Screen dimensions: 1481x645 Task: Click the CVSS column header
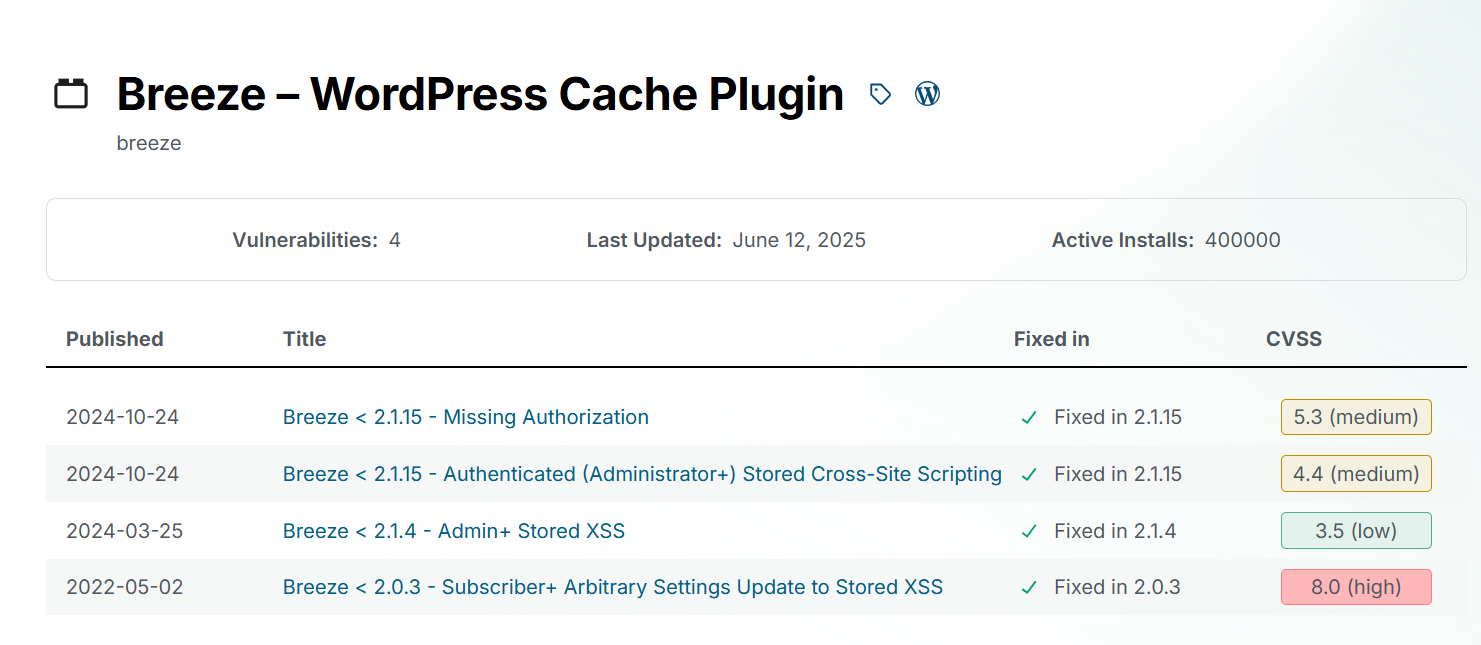pyautogui.click(x=1294, y=339)
